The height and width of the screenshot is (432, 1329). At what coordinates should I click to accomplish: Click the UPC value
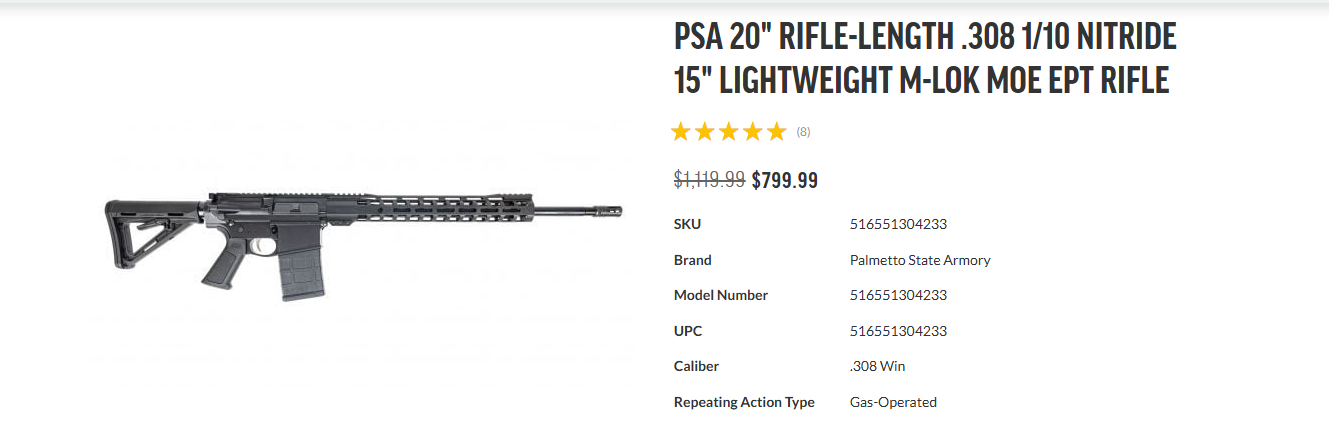click(x=898, y=331)
